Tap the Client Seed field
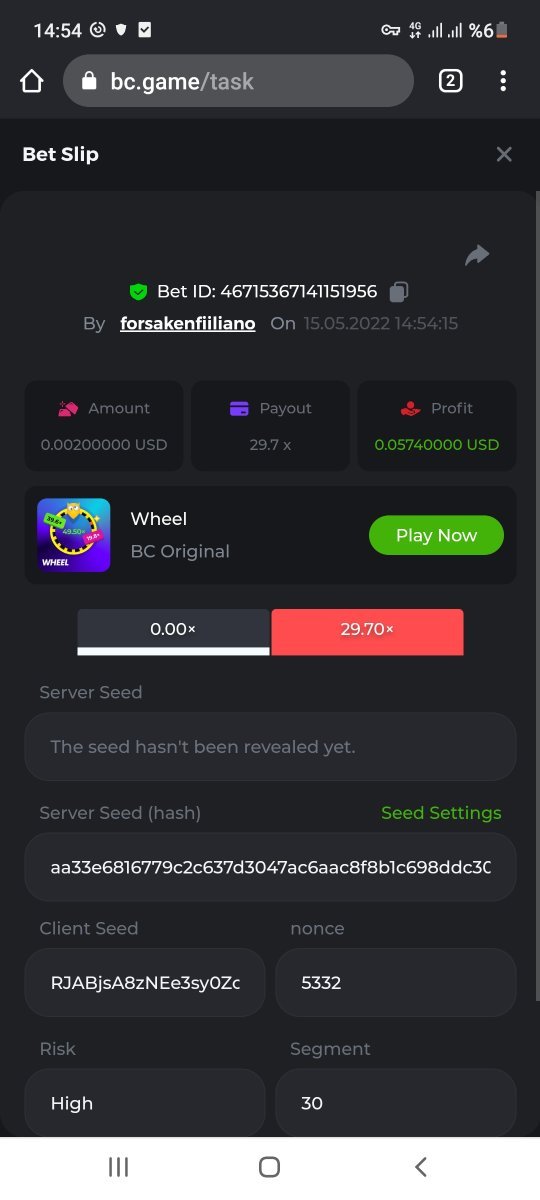540x1200 pixels. click(x=145, y=983)
